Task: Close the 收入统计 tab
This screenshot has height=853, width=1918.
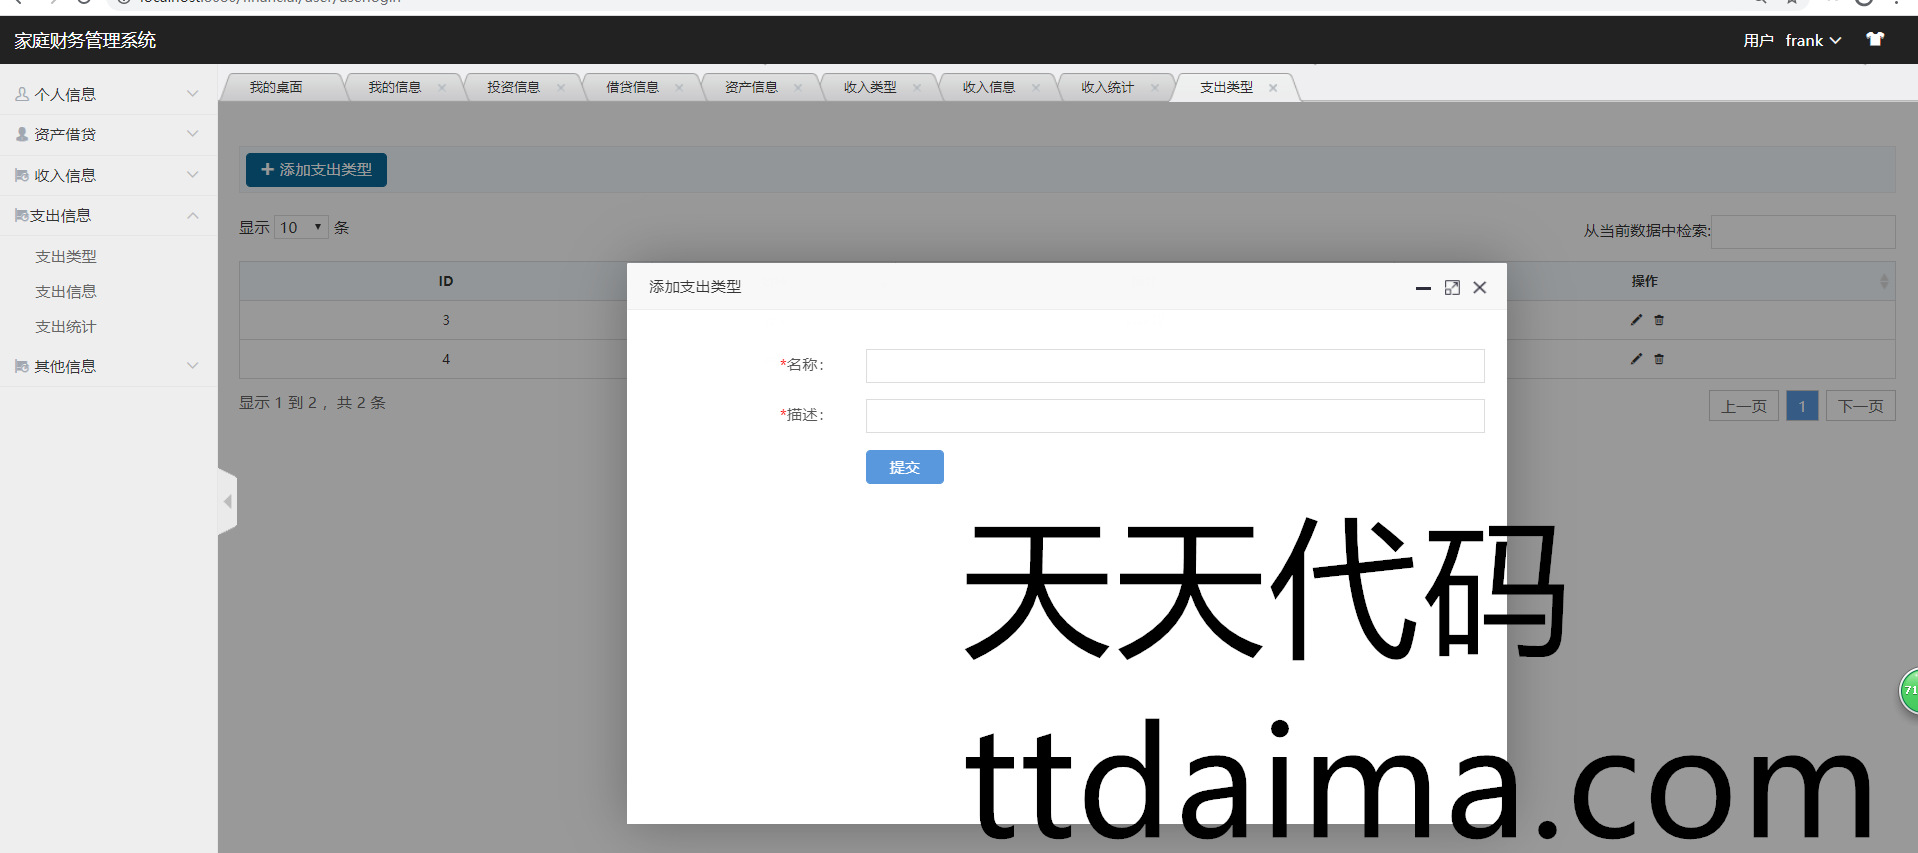Action: [1155, 88]
